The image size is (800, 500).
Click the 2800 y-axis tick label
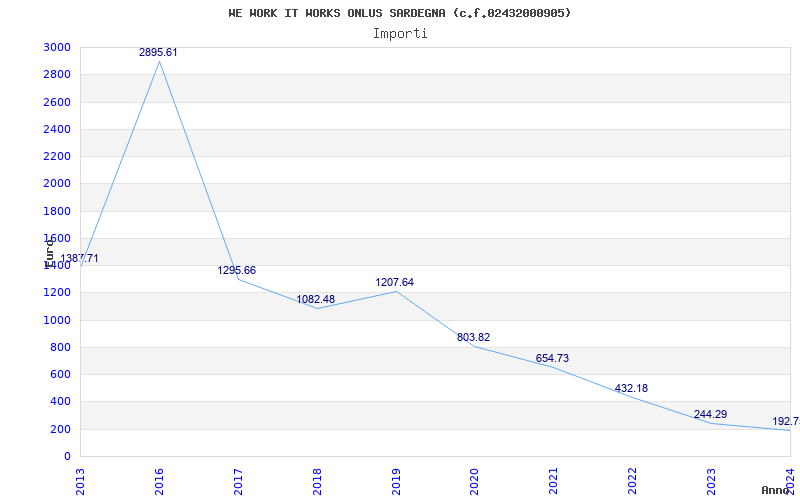click(x=57, y=75)
